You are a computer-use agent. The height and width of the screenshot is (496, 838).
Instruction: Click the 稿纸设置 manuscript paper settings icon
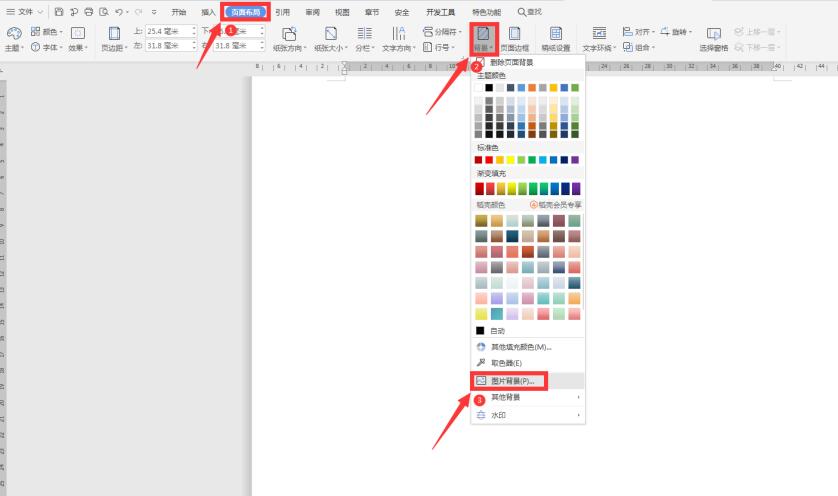click(x=556, y=33)
